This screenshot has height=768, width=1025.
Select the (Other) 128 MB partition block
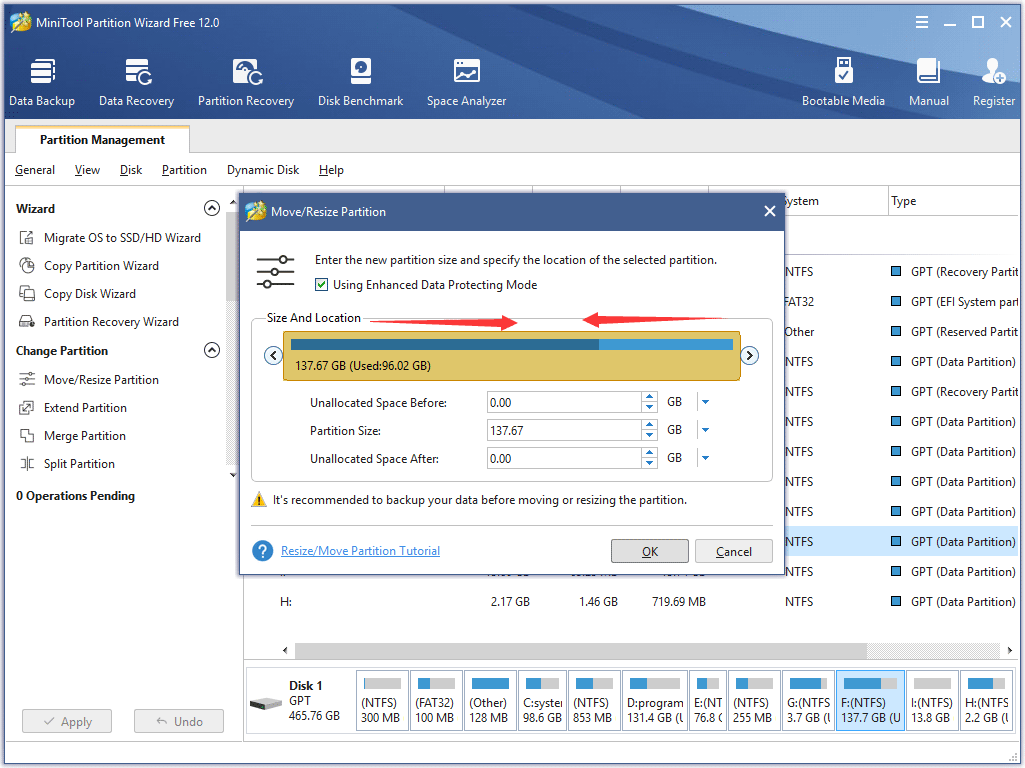(490, 701)
